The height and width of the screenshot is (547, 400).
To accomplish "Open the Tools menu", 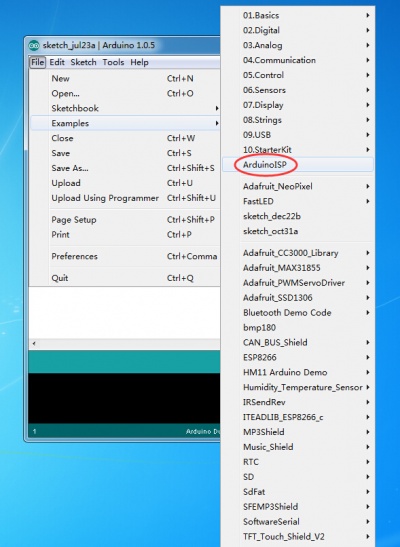I will (113, 62).
